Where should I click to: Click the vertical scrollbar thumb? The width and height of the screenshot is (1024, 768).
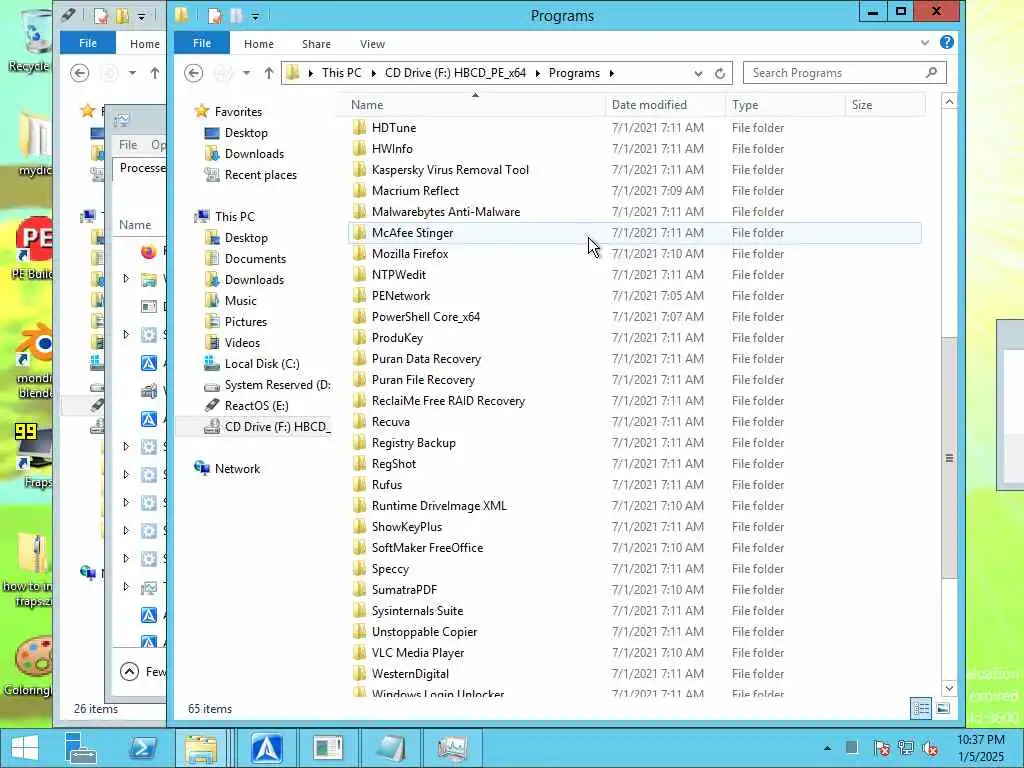949,458
